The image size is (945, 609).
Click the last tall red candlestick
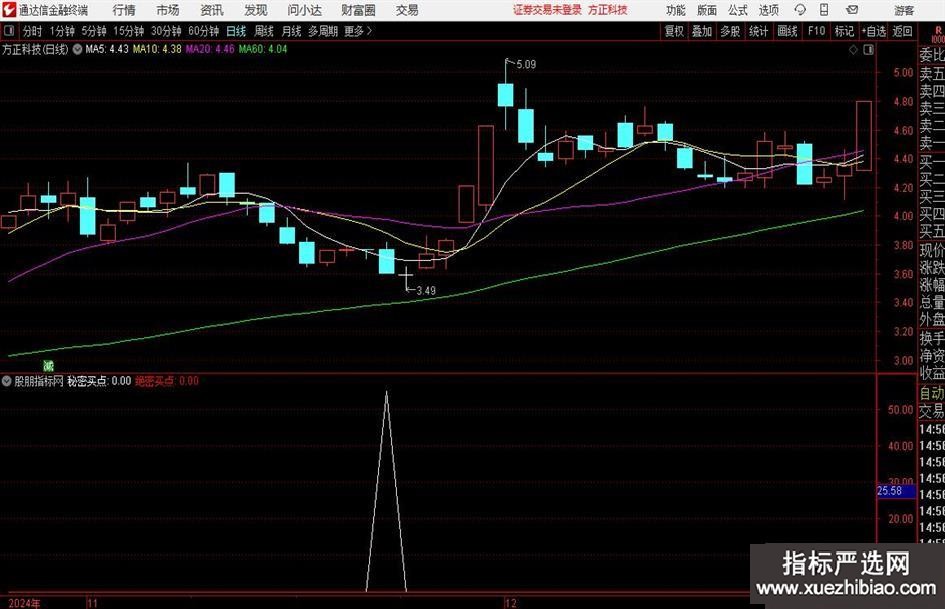[864, 136]
